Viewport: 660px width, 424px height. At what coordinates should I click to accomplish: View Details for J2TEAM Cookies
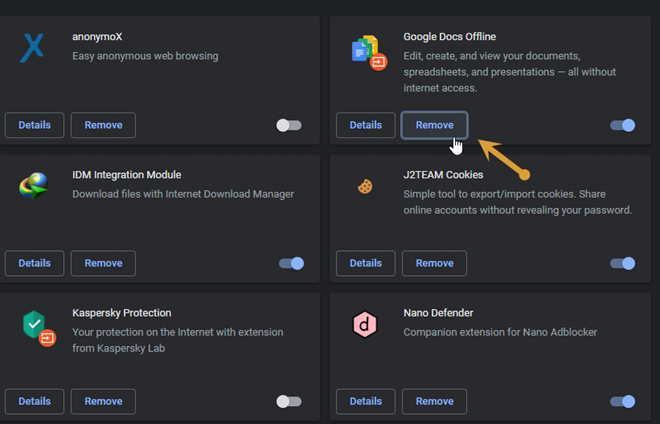365,263
